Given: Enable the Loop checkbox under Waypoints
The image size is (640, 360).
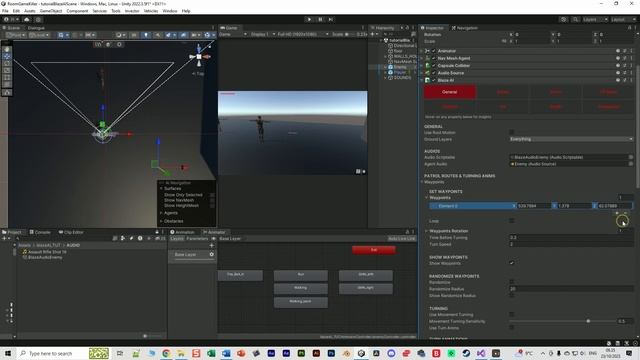Looking at the screenshot, I should click(512, 221).
